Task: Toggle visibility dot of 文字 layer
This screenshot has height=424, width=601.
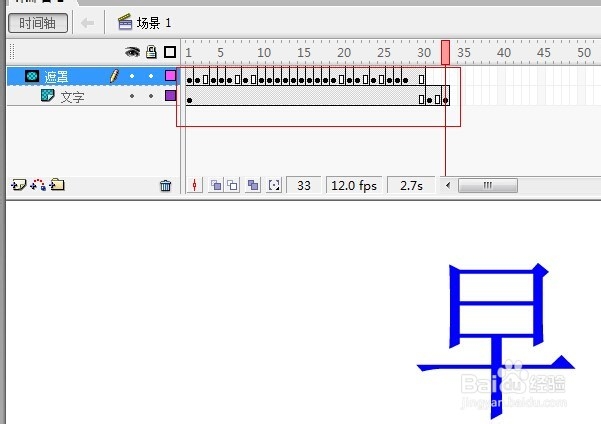Action: 132,96
